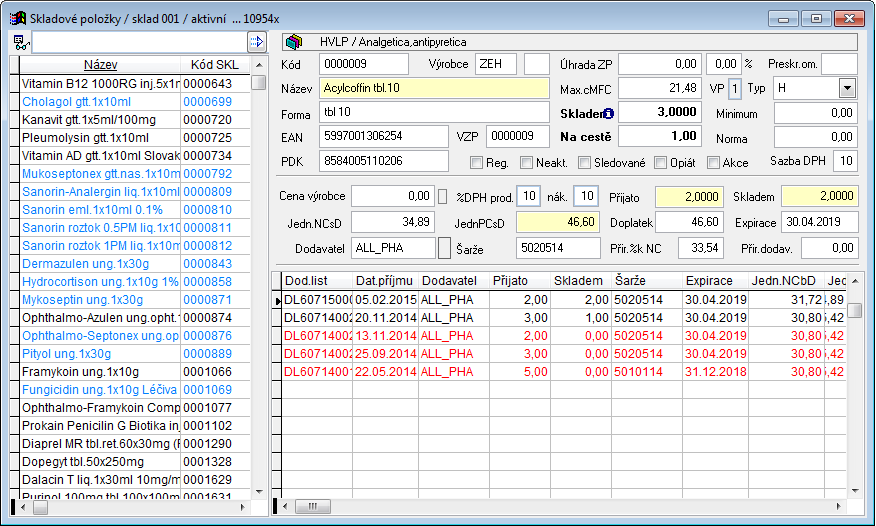Click the small button next to Dodavatel field
Viewport: 876px width, 526px height.
(x=444, y=247)
